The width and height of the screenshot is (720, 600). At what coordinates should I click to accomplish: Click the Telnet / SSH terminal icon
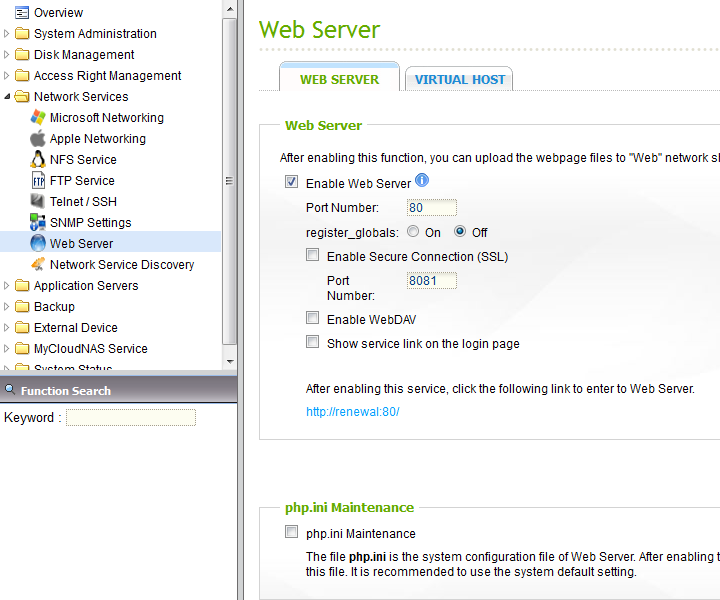tap(38, 202)
